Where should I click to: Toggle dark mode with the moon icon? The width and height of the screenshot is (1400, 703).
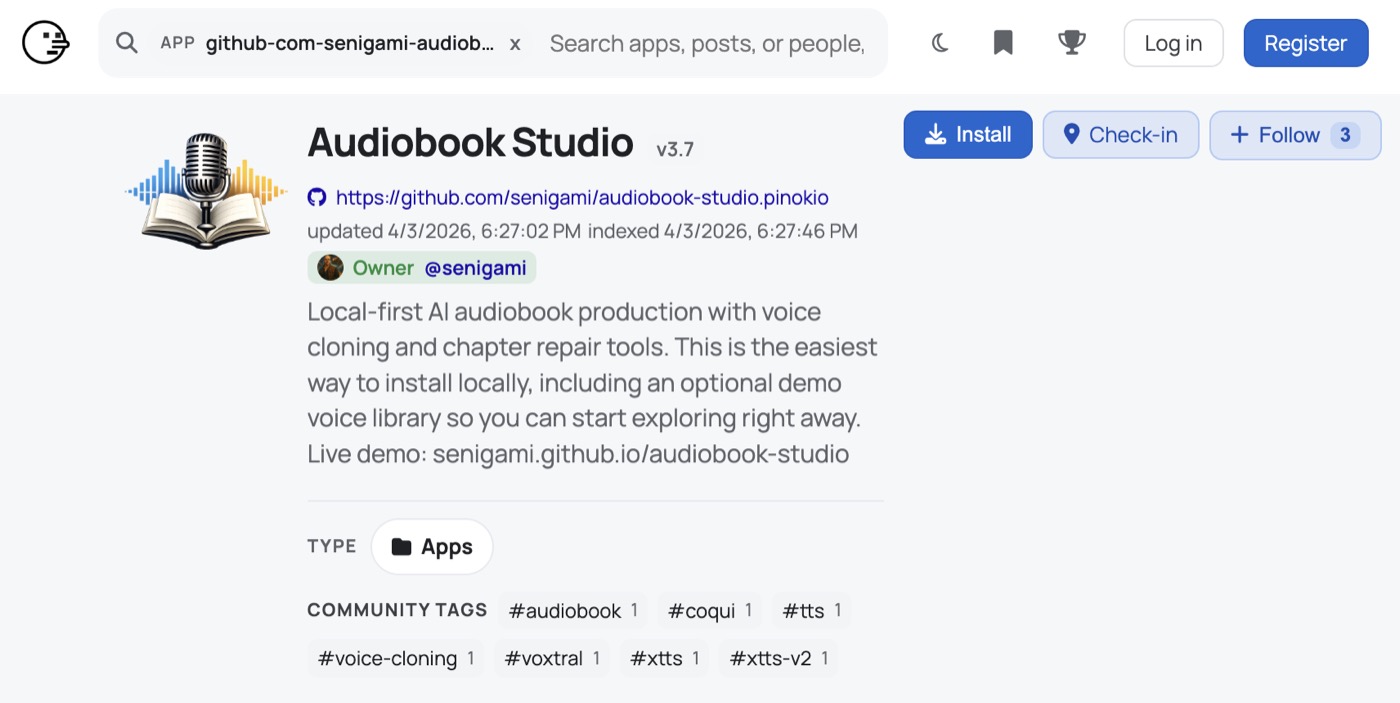(x=939, y=43)
